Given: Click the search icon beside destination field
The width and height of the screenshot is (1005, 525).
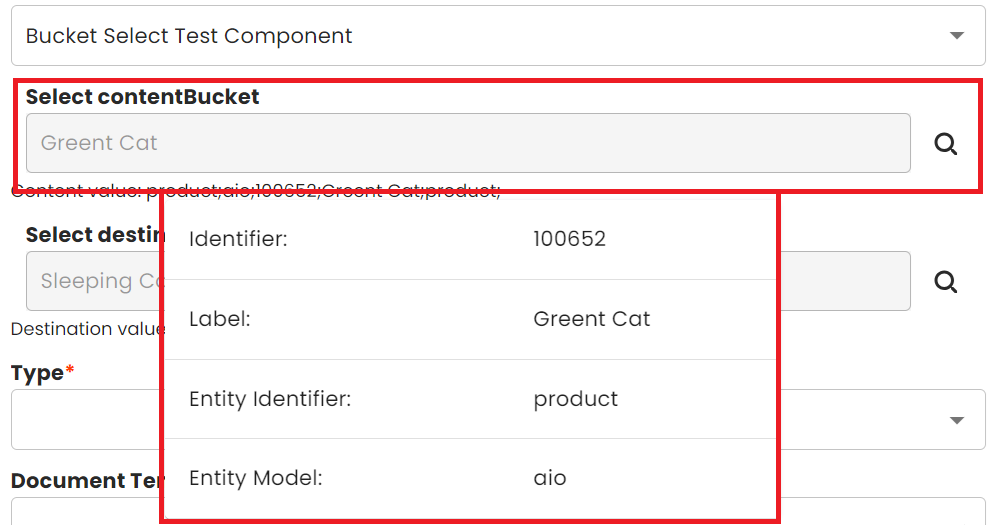Looking at the screenshot, I should point(945,282).
